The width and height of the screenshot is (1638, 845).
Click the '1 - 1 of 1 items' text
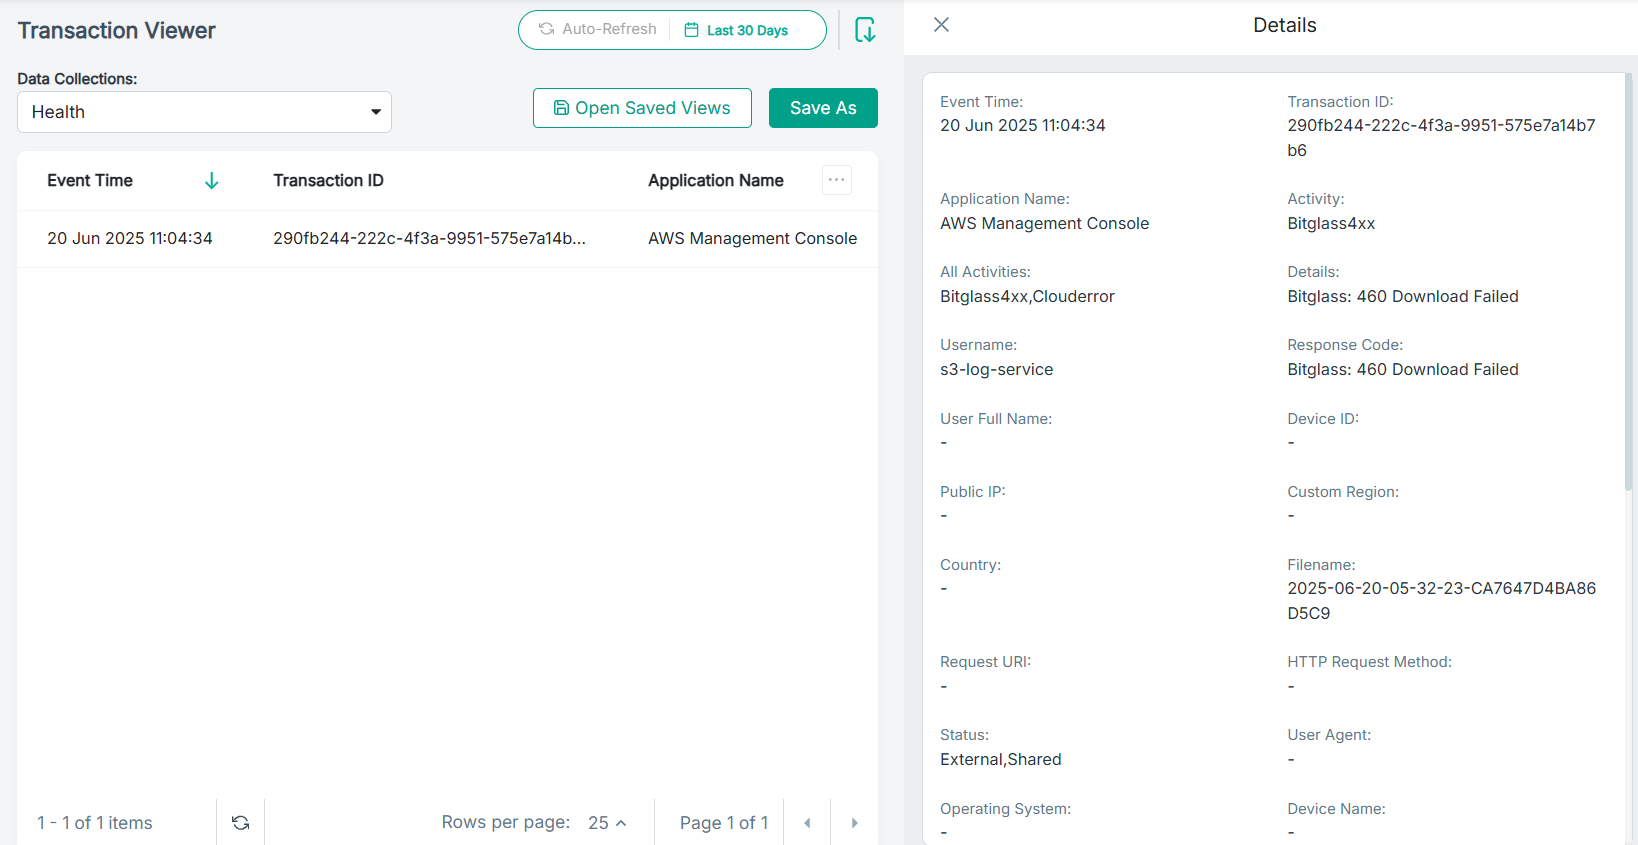95,823
